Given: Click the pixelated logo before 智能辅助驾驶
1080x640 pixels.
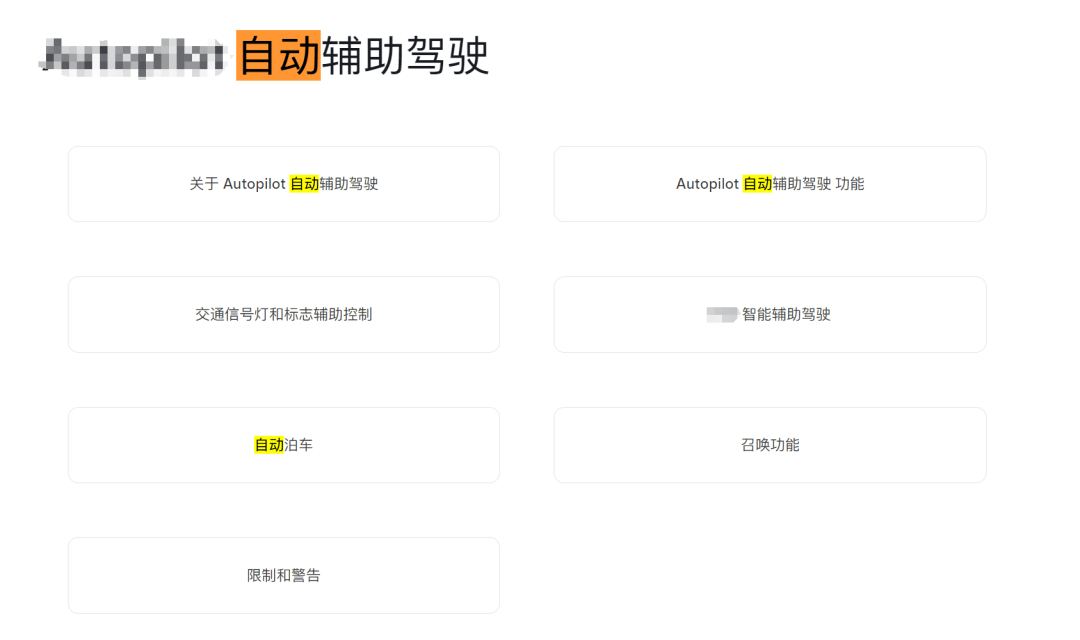Looking at the screenshot, I should [x=722, y=314].
